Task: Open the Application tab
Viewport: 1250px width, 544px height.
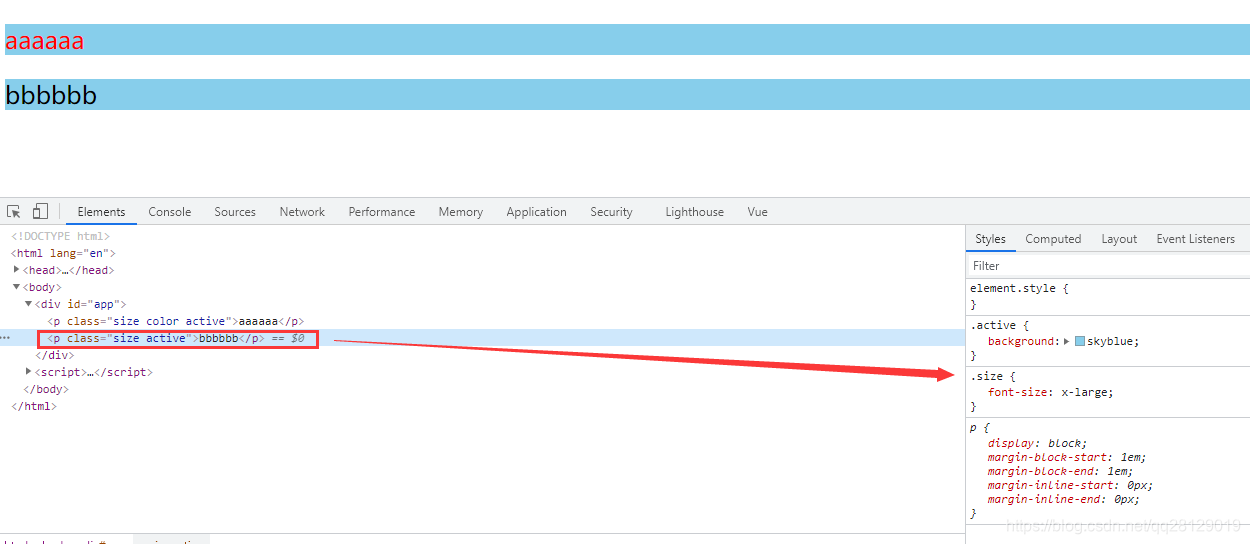Action: click(536, 212)
